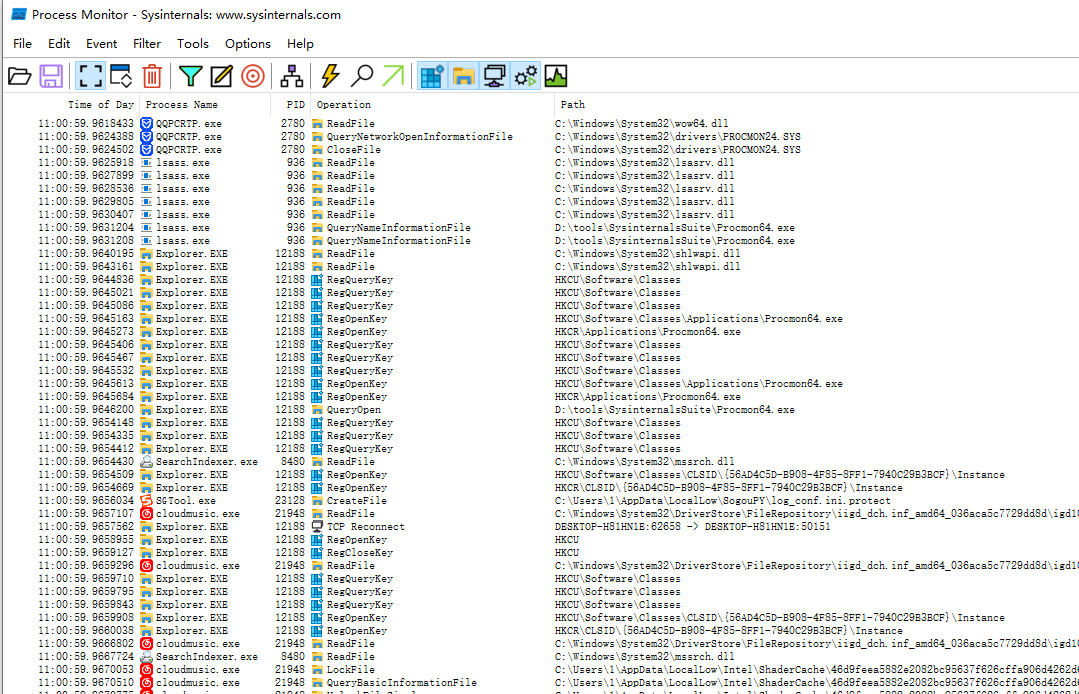Image resolution: width=1079 pixels, height=694 pixels.
Task: Click the PID column header
Action: point(290,105)
